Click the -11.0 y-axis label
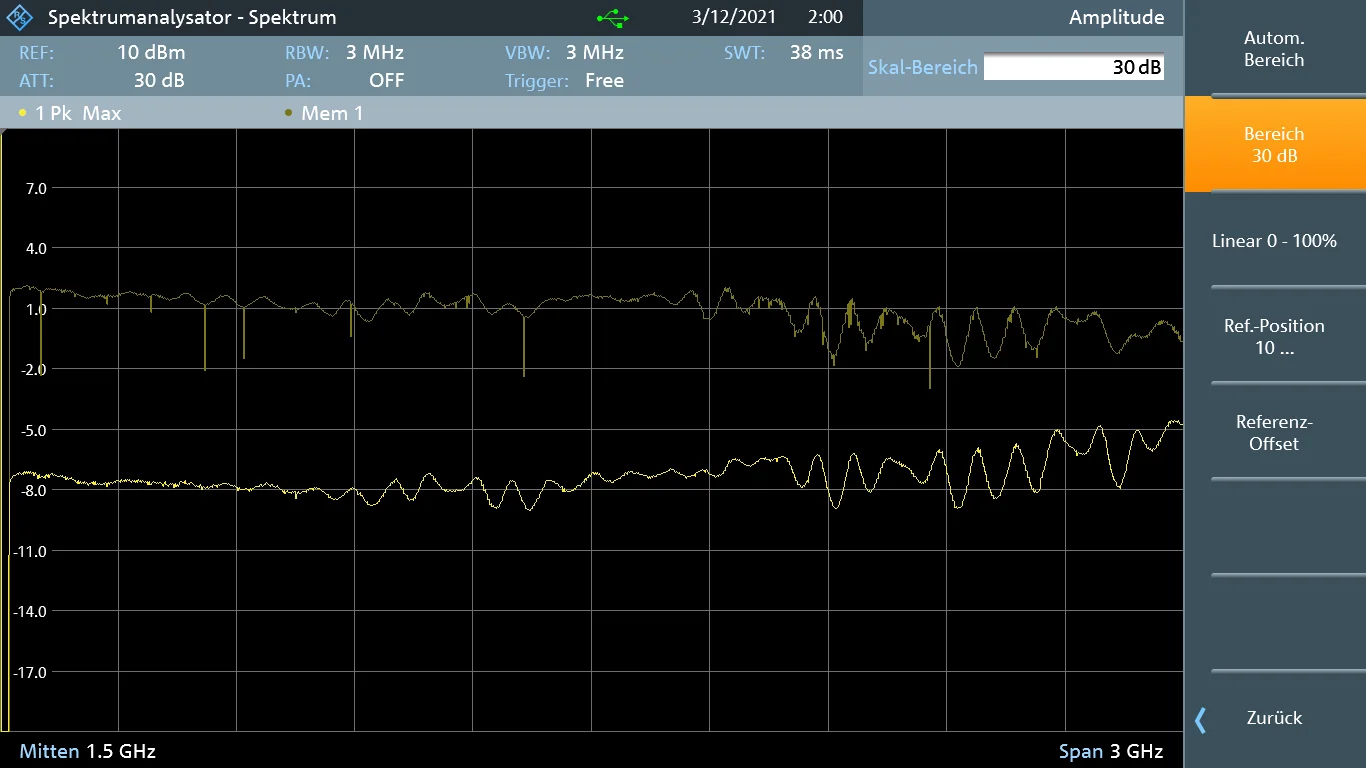 pos(29,551)
